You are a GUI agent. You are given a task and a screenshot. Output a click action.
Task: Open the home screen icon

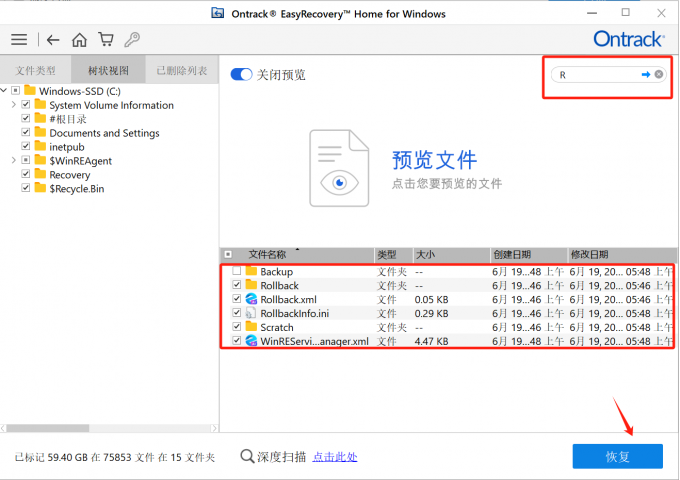(x=79, y=39)
